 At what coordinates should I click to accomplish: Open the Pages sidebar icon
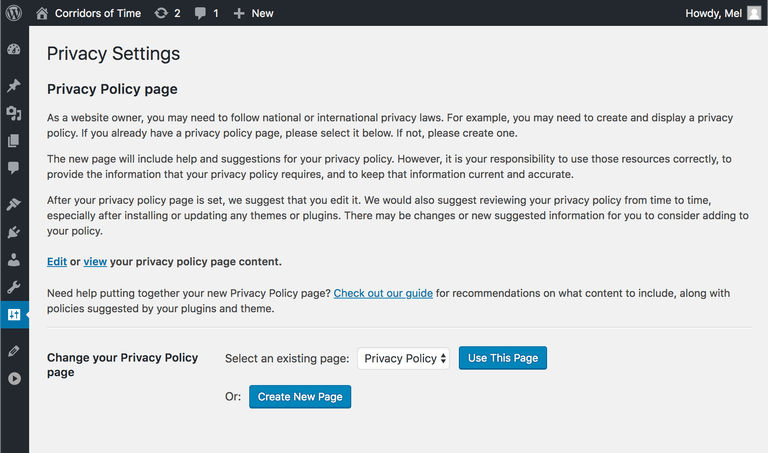[14, 141]
